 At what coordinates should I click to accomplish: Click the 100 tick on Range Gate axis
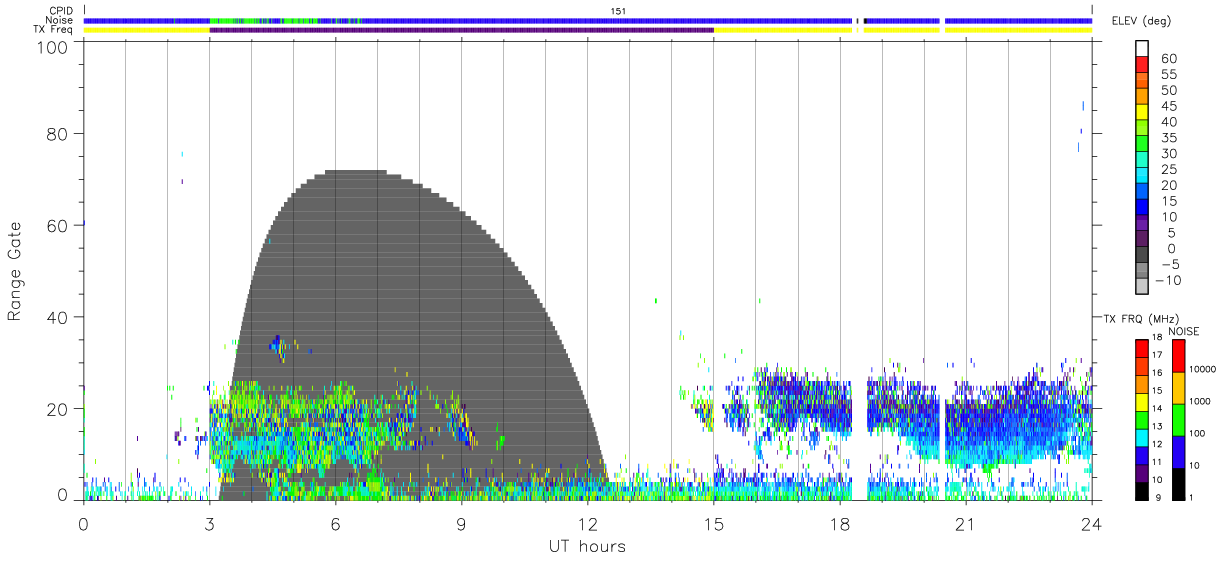coord(54,47)
